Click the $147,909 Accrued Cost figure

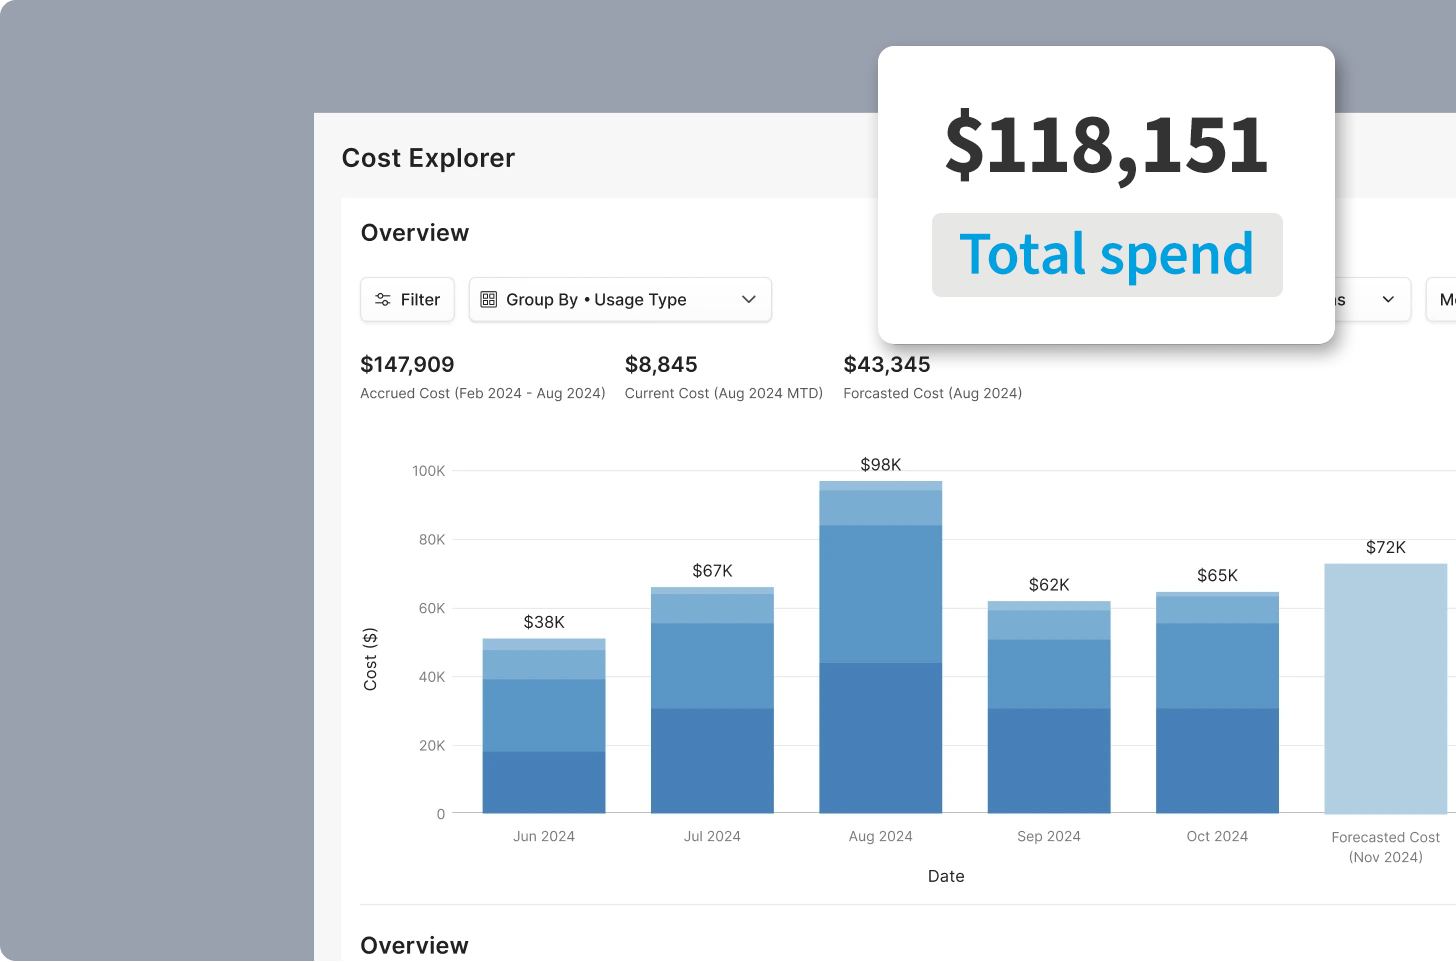tap(407, 364)
